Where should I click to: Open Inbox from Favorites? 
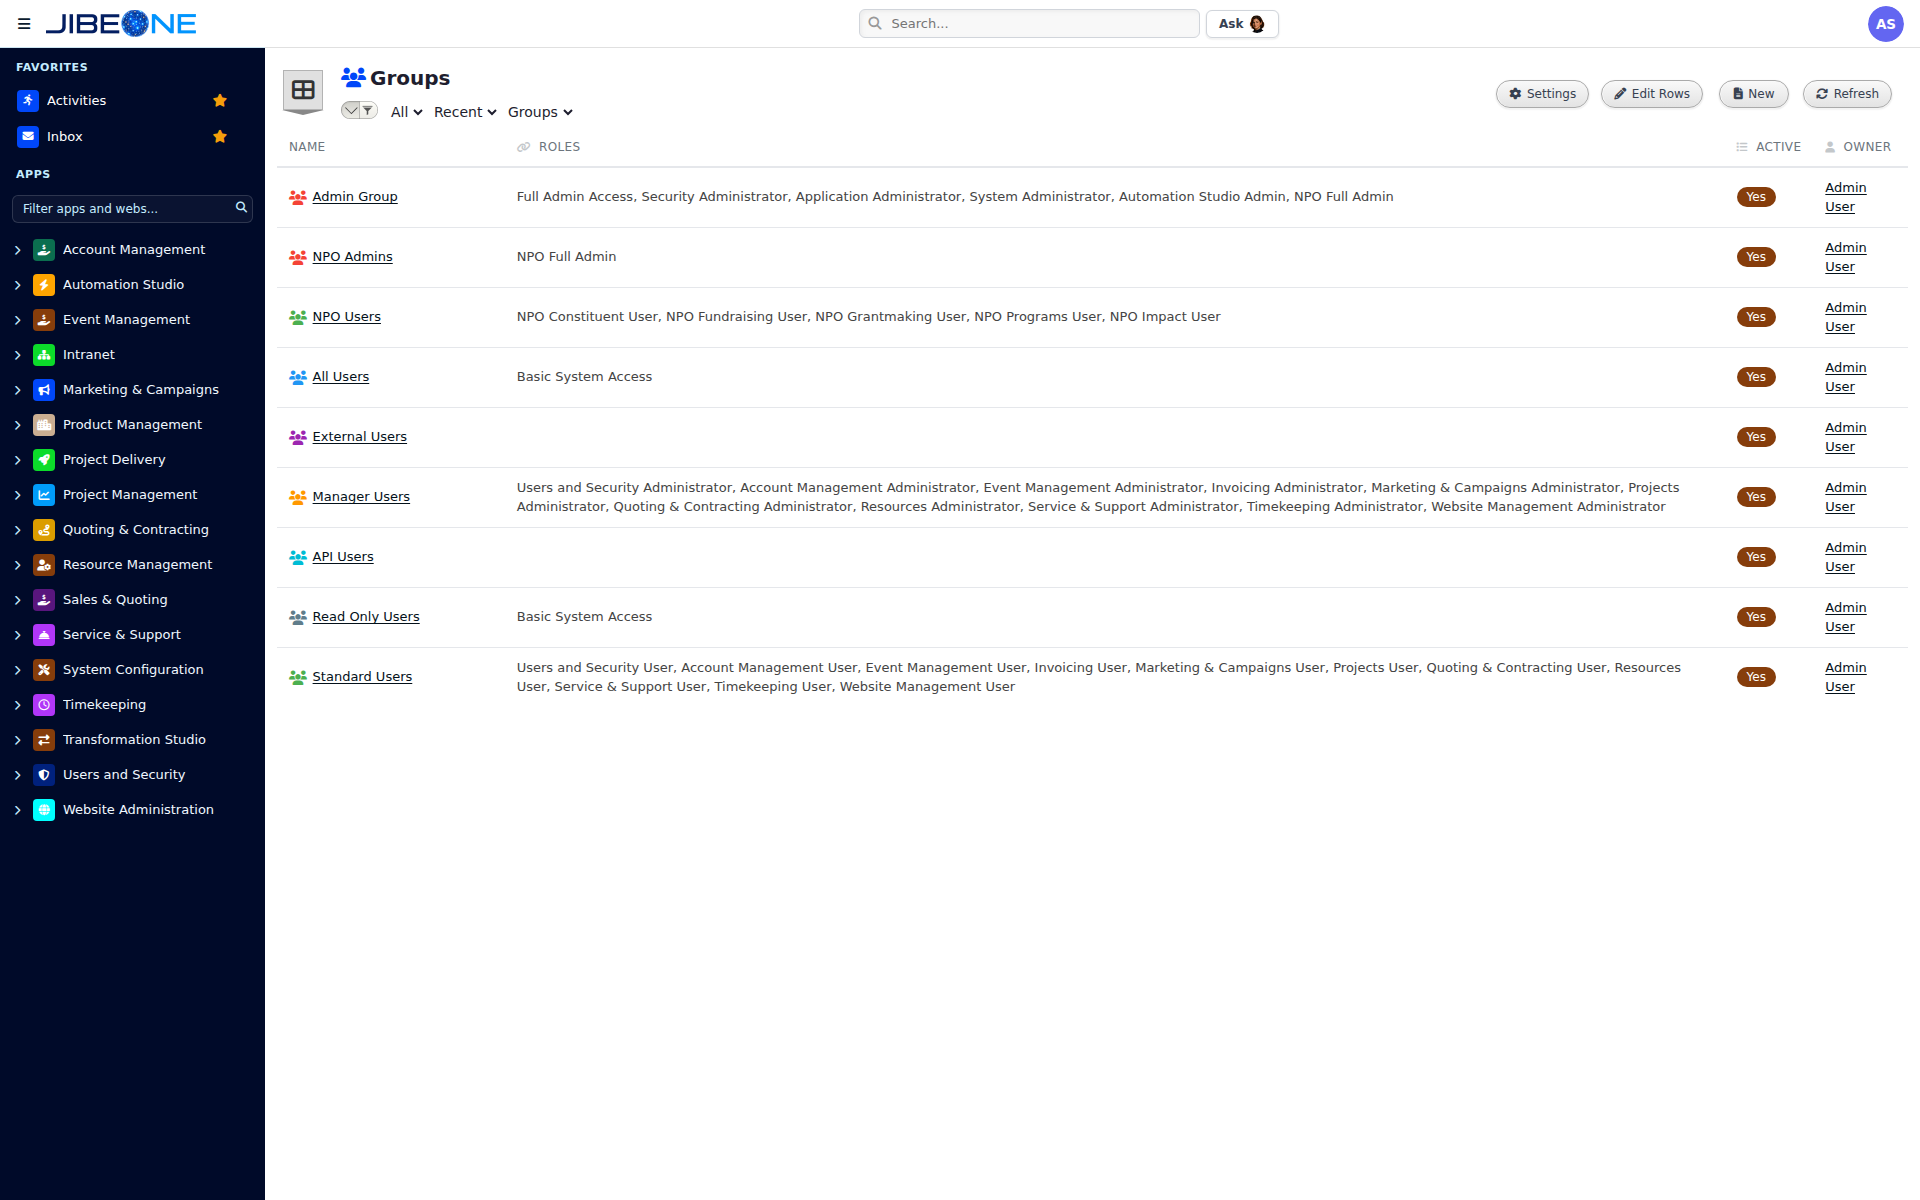pos(65,137)
